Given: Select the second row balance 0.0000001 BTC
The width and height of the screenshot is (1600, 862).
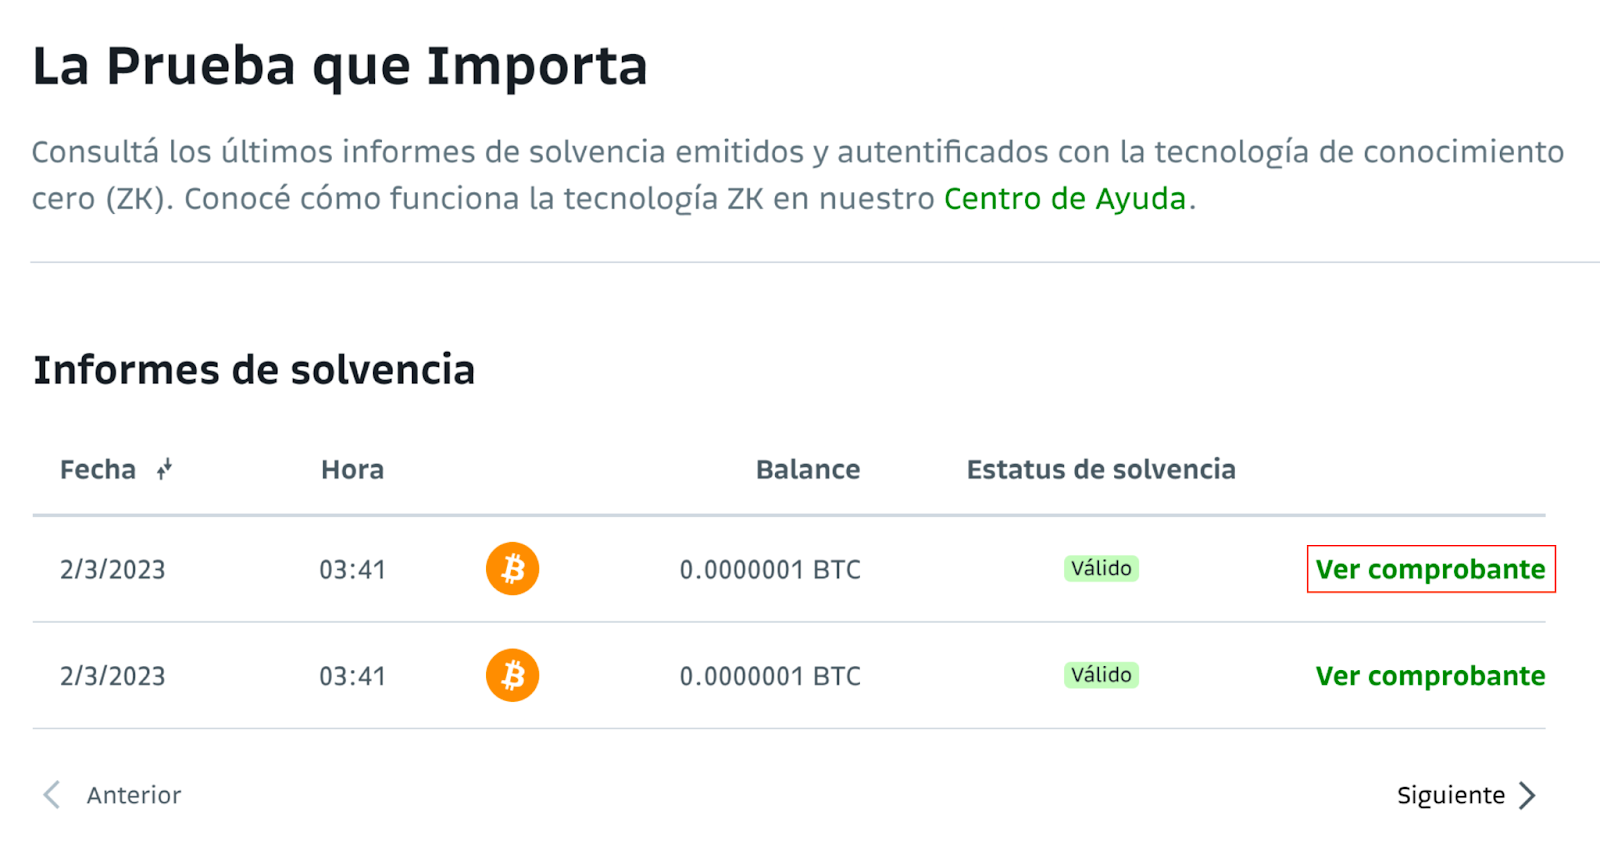Looking at the screenshot, I should [770, 676].
